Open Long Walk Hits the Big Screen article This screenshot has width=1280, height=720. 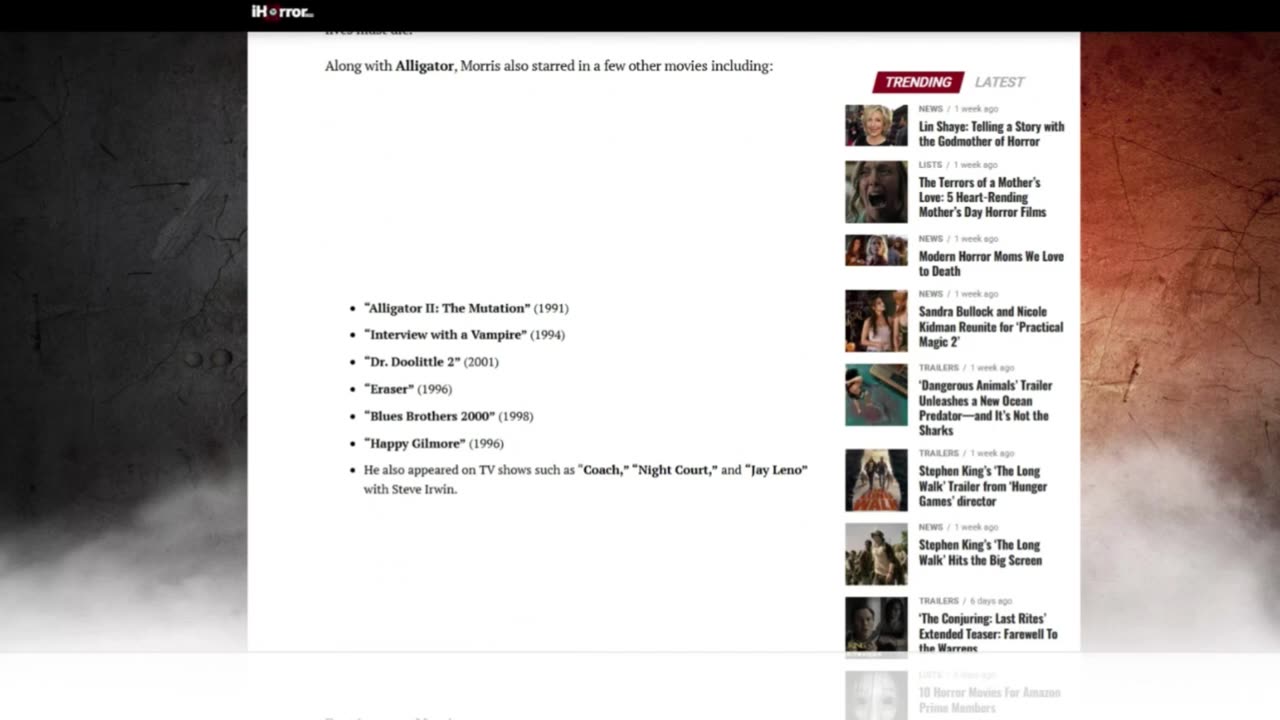(x=980, y=553)
